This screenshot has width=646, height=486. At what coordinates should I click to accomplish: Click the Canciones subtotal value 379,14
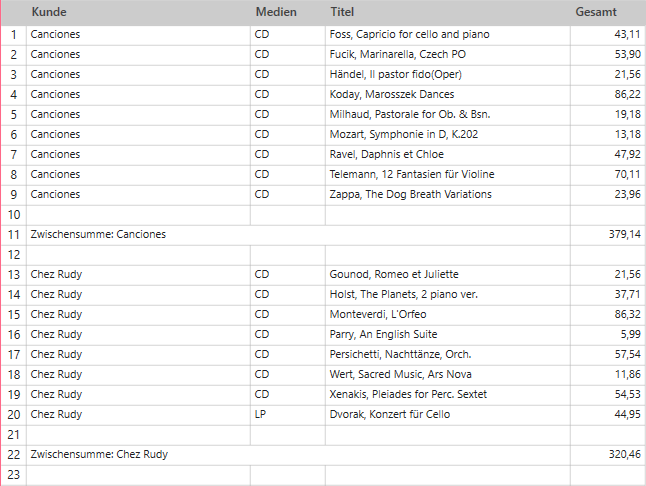coord(624,235)
